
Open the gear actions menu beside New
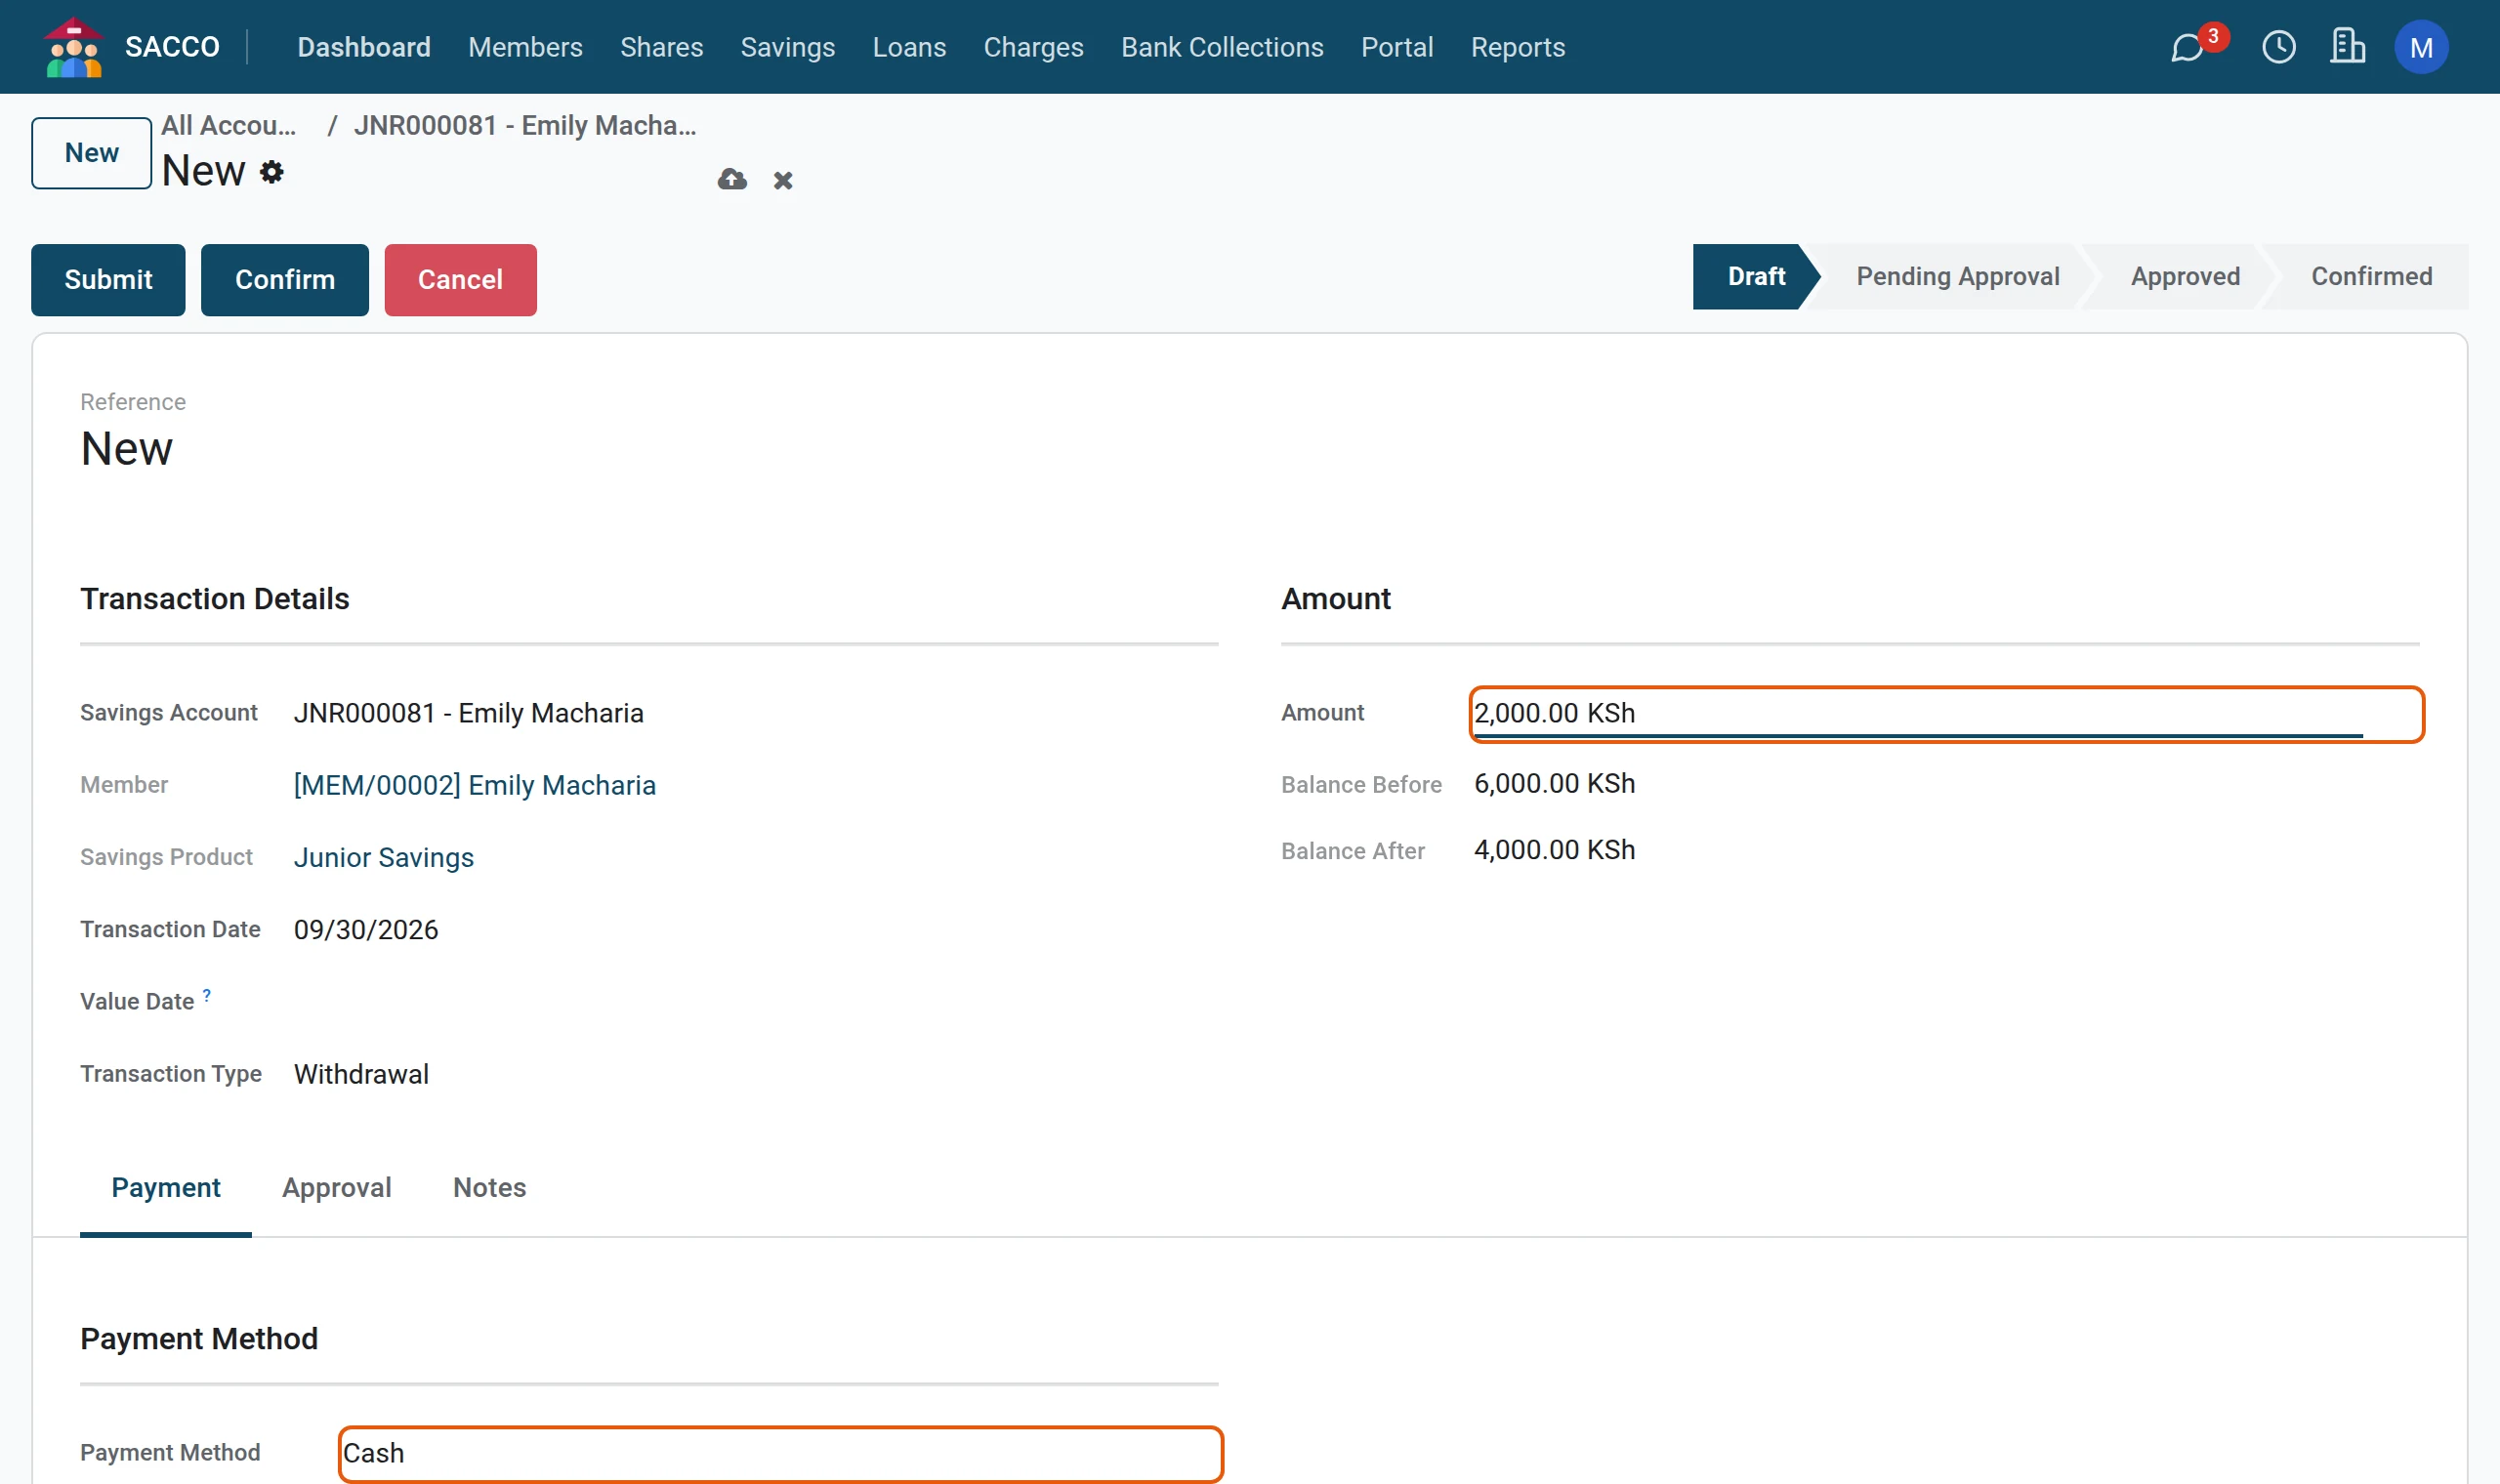pos(271,172)
